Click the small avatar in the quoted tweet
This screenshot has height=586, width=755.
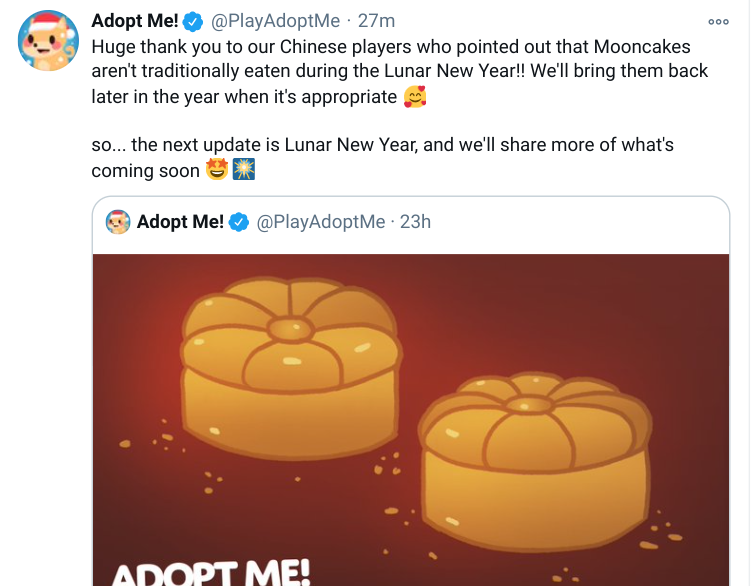[119, 222]
